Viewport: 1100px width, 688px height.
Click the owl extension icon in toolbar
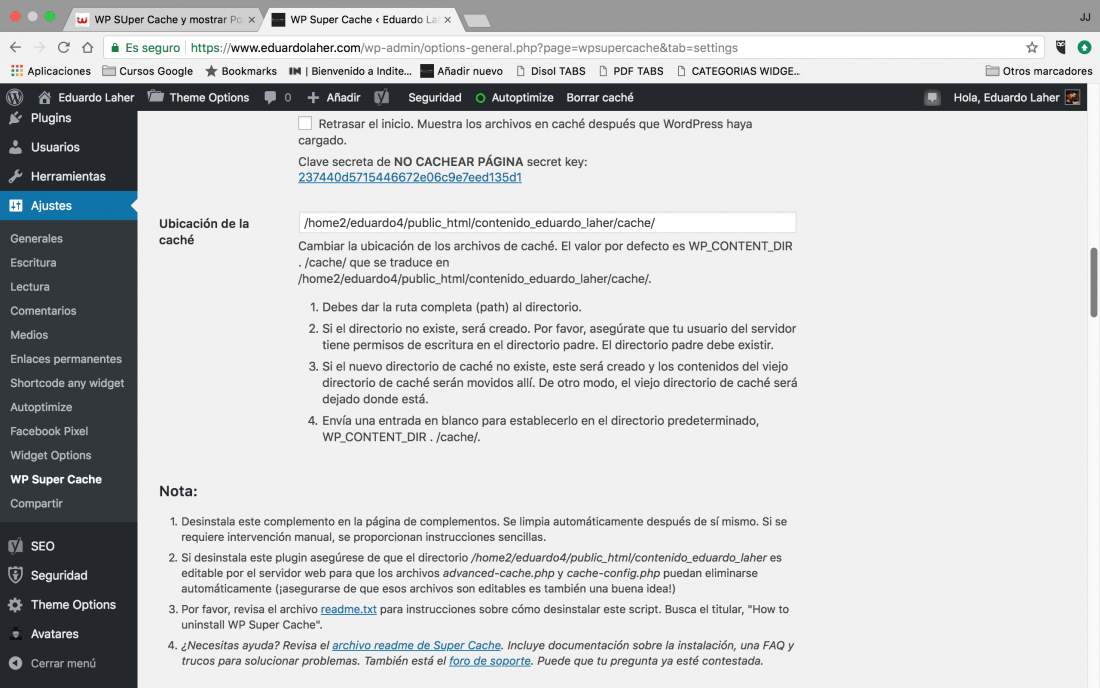(1061, 48)
